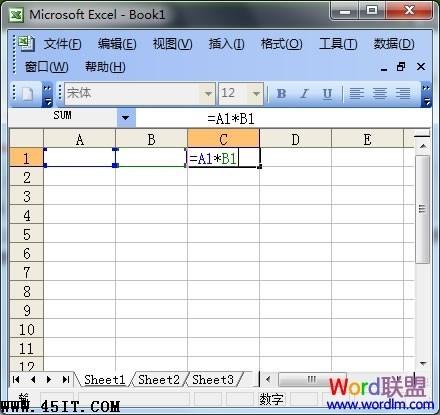440x415 pixels.
Task: Open the 窗口(W) menu
Action: pyautogui.click(x=47, y=67)
